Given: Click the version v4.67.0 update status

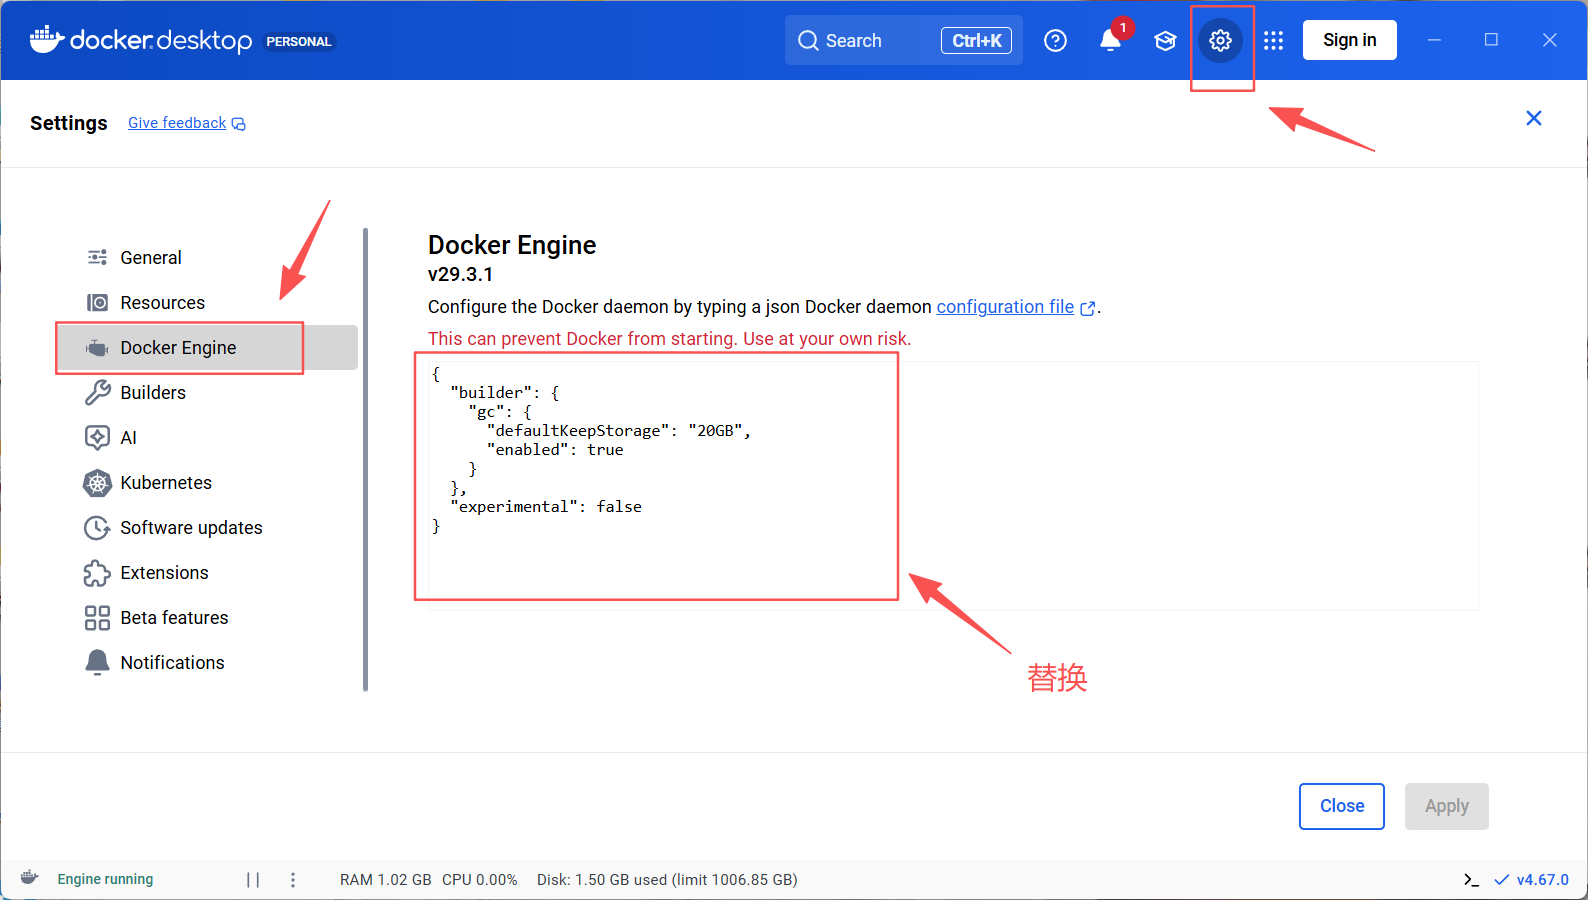Looking at the screenshot, I should 1532,880.
